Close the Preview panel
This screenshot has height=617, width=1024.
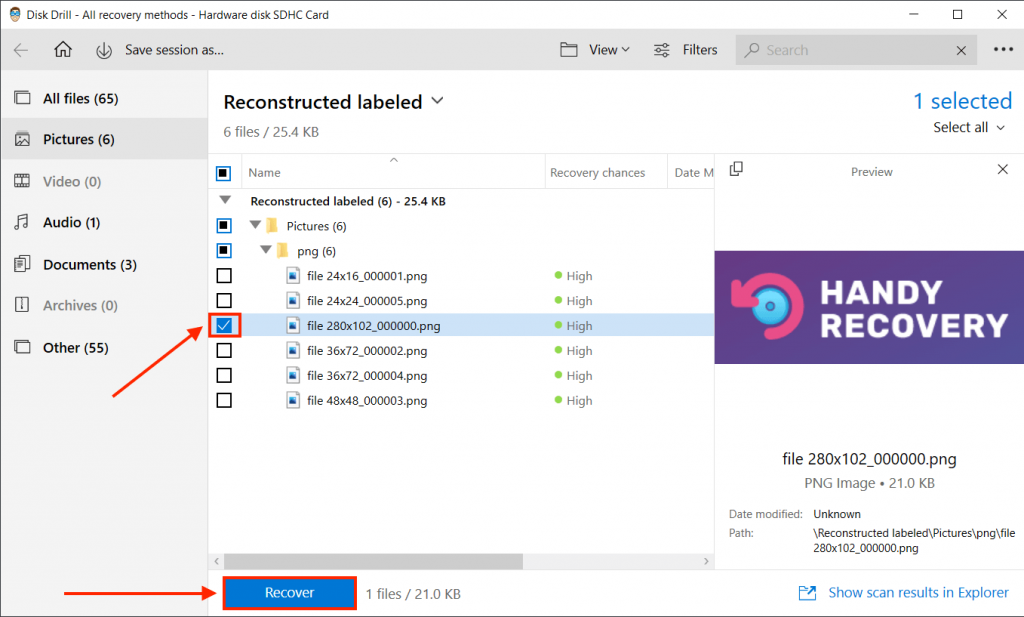1003,170
